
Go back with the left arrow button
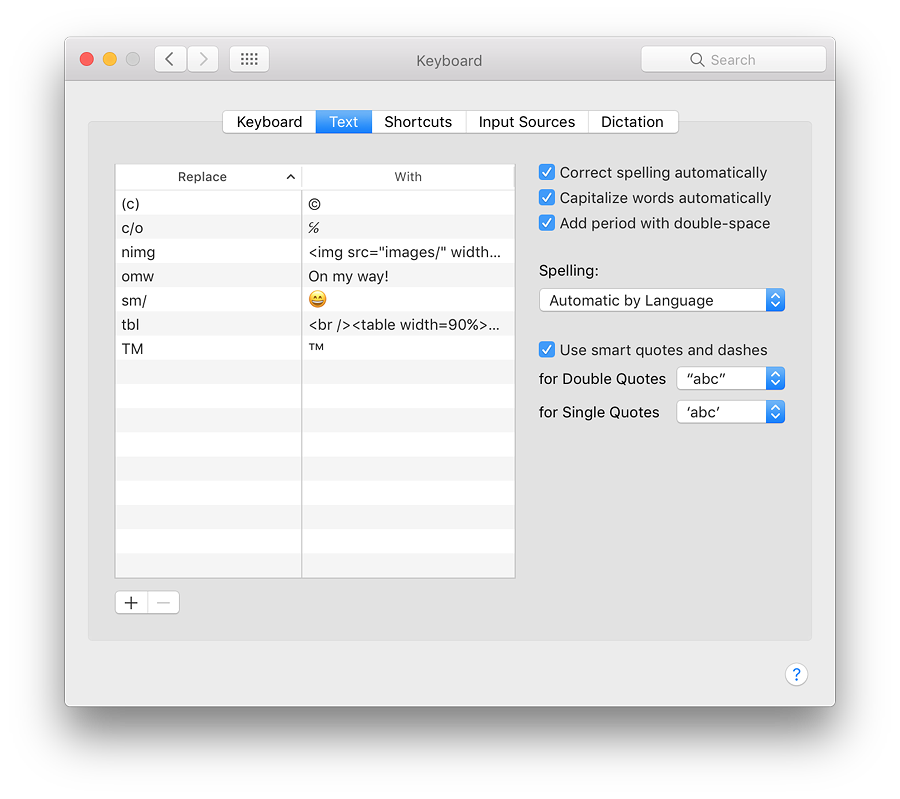click(170, 59)
